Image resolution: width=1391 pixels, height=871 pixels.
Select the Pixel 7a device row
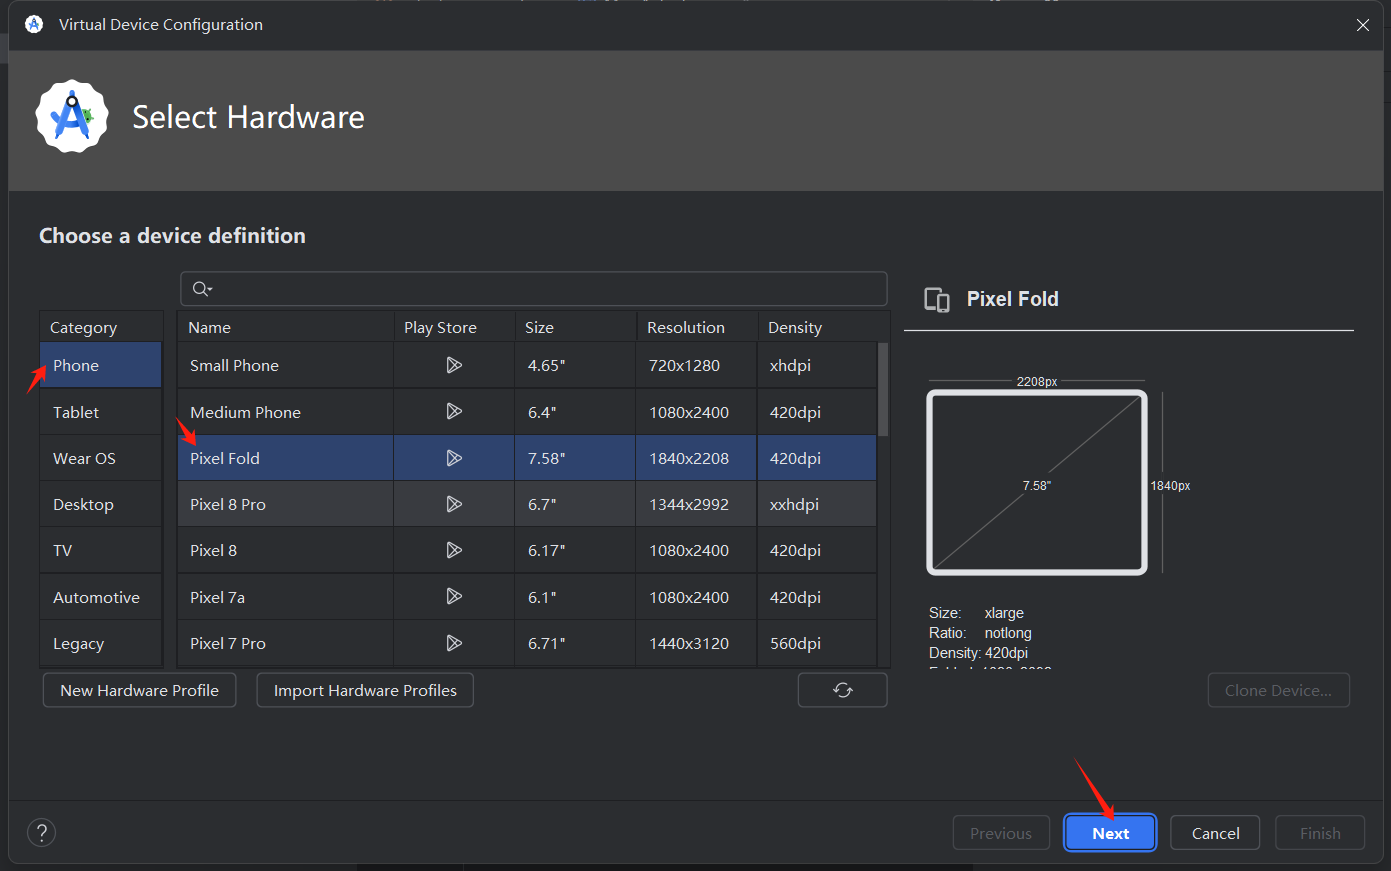[527, 597]
